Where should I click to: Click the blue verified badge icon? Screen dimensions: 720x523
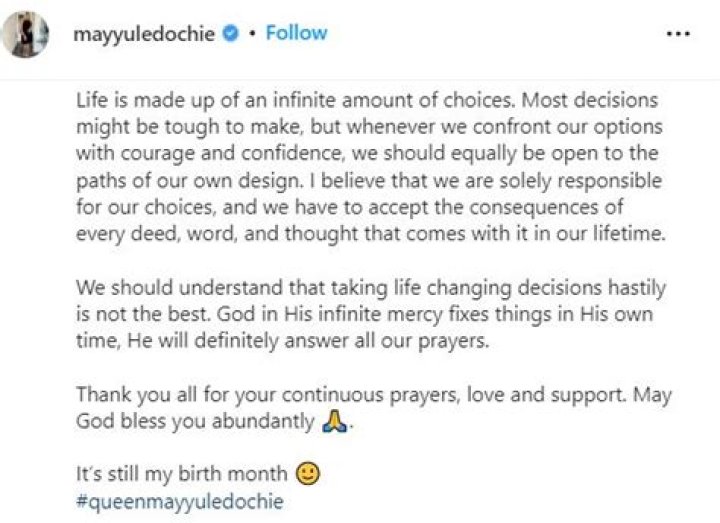[x=230, y=34]
